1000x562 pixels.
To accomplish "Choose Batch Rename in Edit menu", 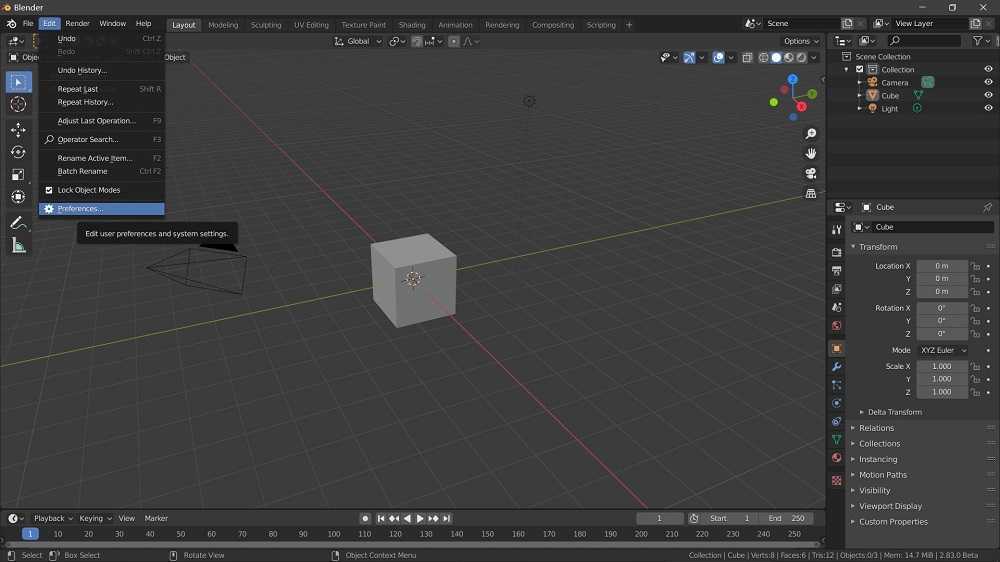I will 101,172.
